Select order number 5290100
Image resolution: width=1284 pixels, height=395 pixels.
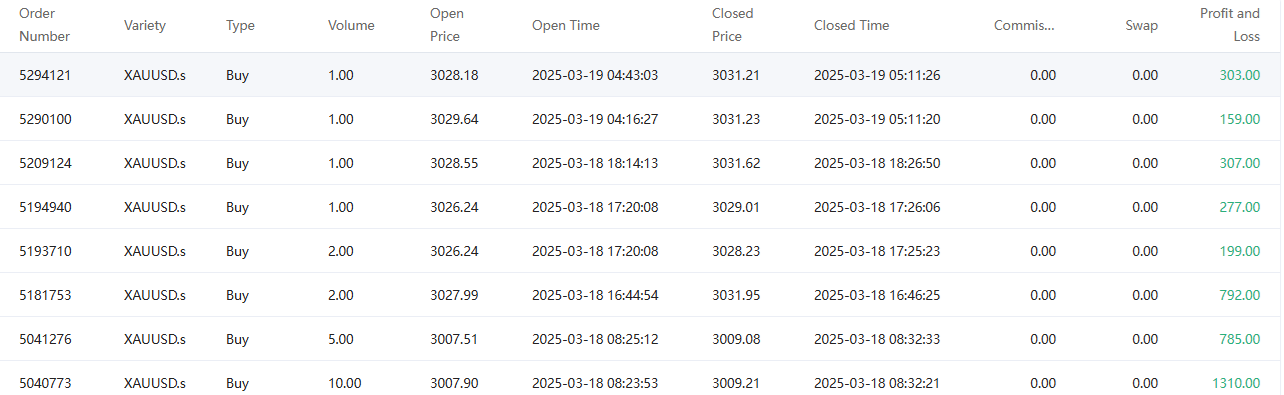(45, 119)
